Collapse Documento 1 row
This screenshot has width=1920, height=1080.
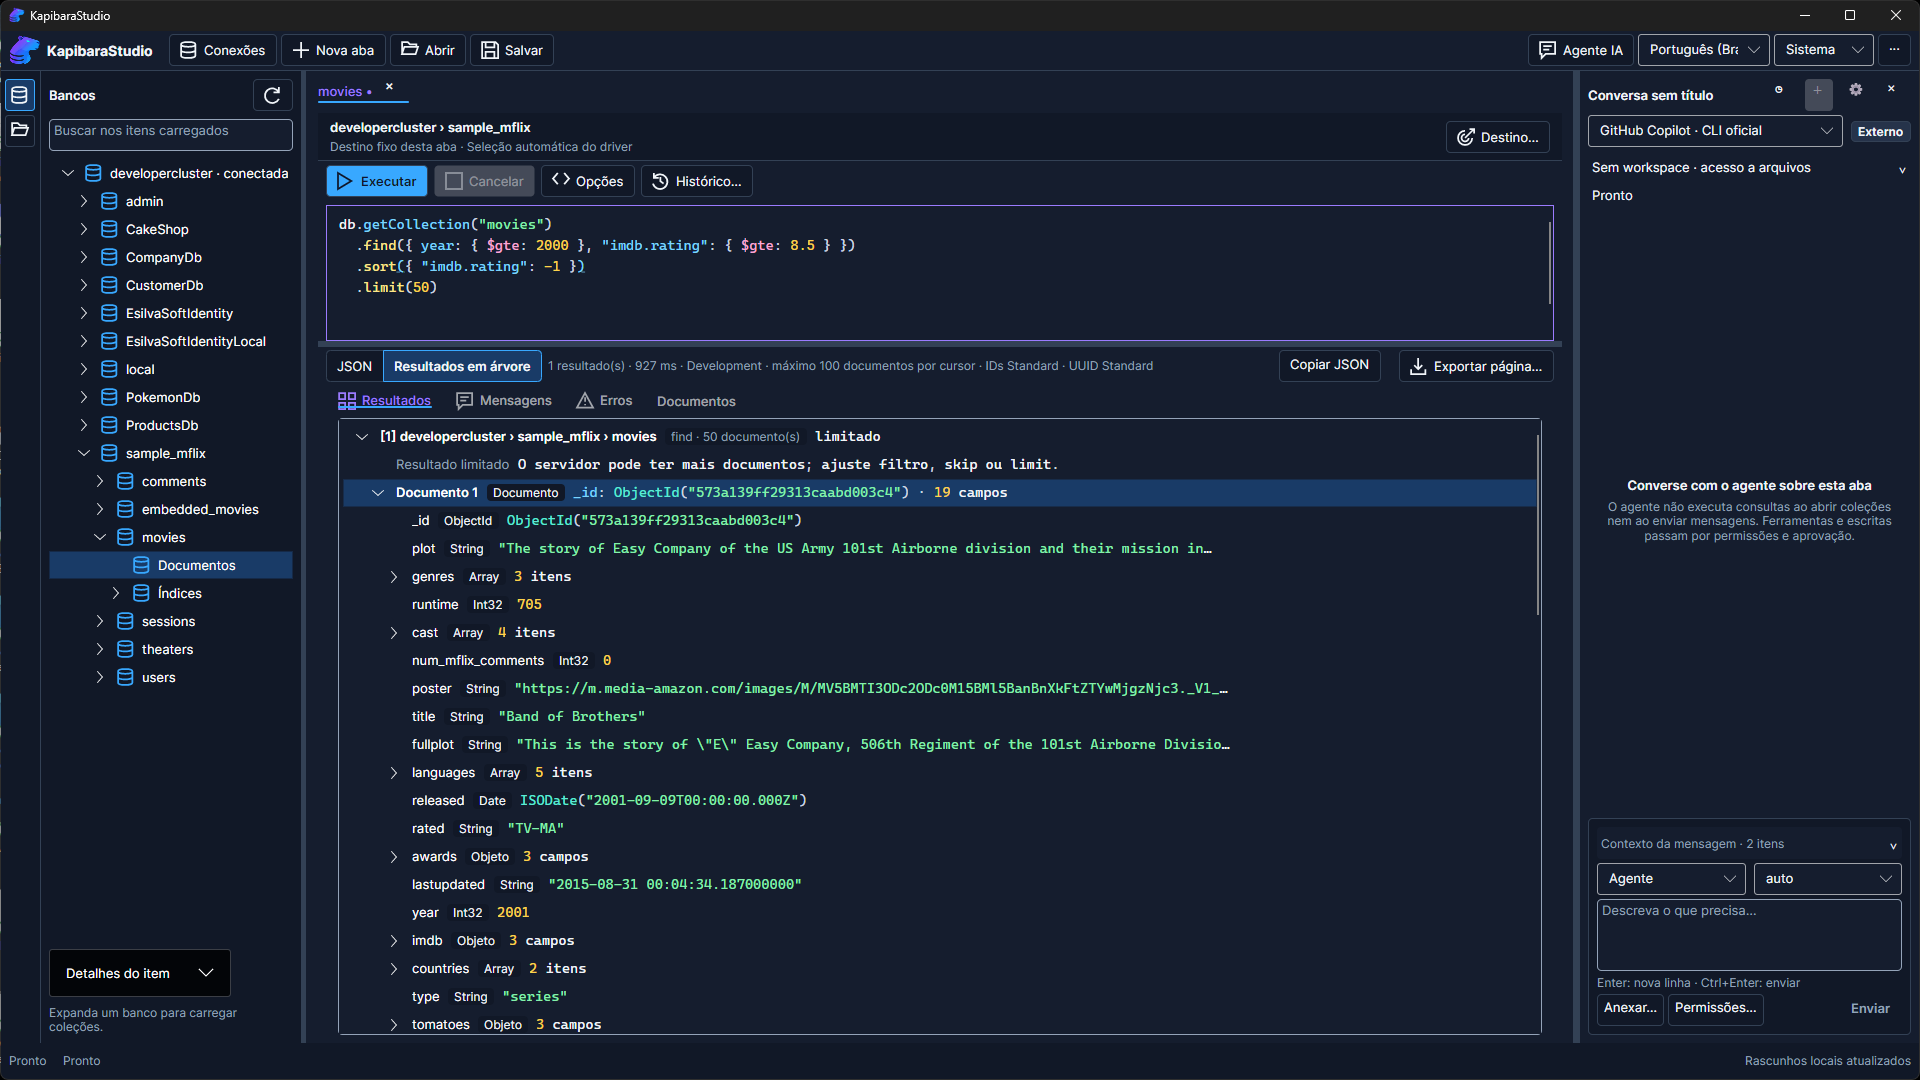378,493
